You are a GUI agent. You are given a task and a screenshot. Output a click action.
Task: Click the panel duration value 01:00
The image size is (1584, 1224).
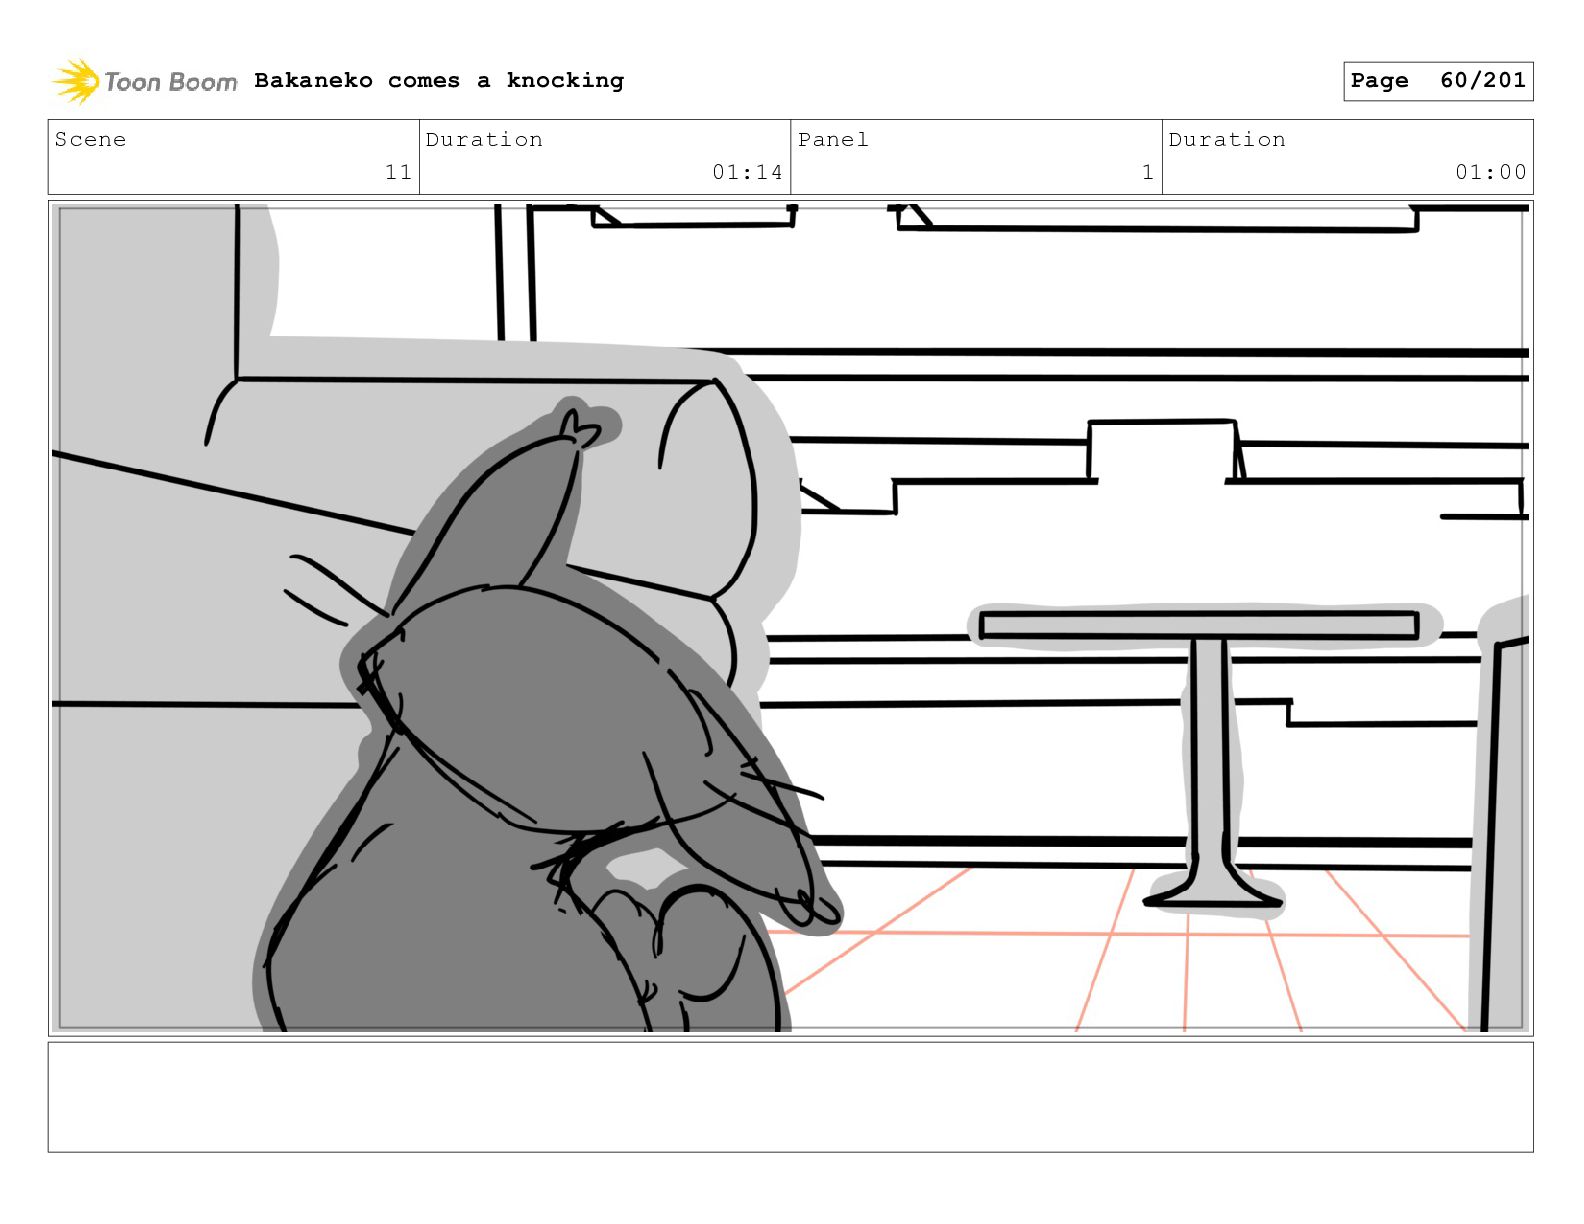click(x=1490, y=172)
